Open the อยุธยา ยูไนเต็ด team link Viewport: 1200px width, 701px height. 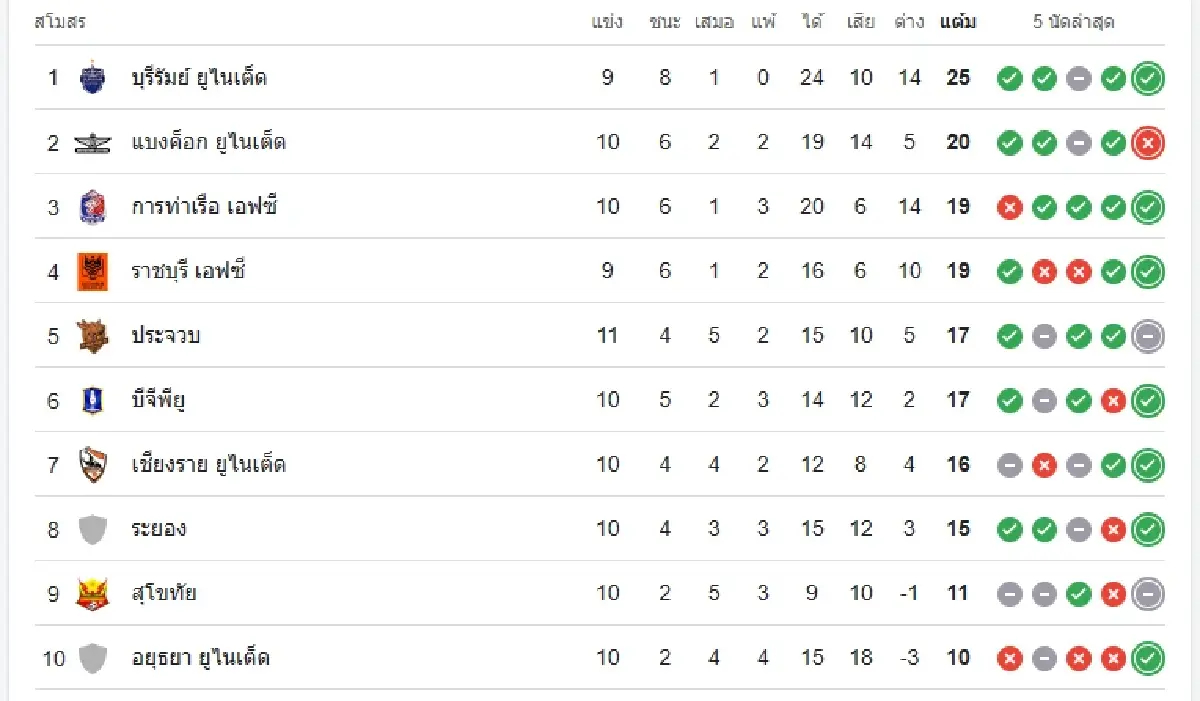tap(201, 658)
